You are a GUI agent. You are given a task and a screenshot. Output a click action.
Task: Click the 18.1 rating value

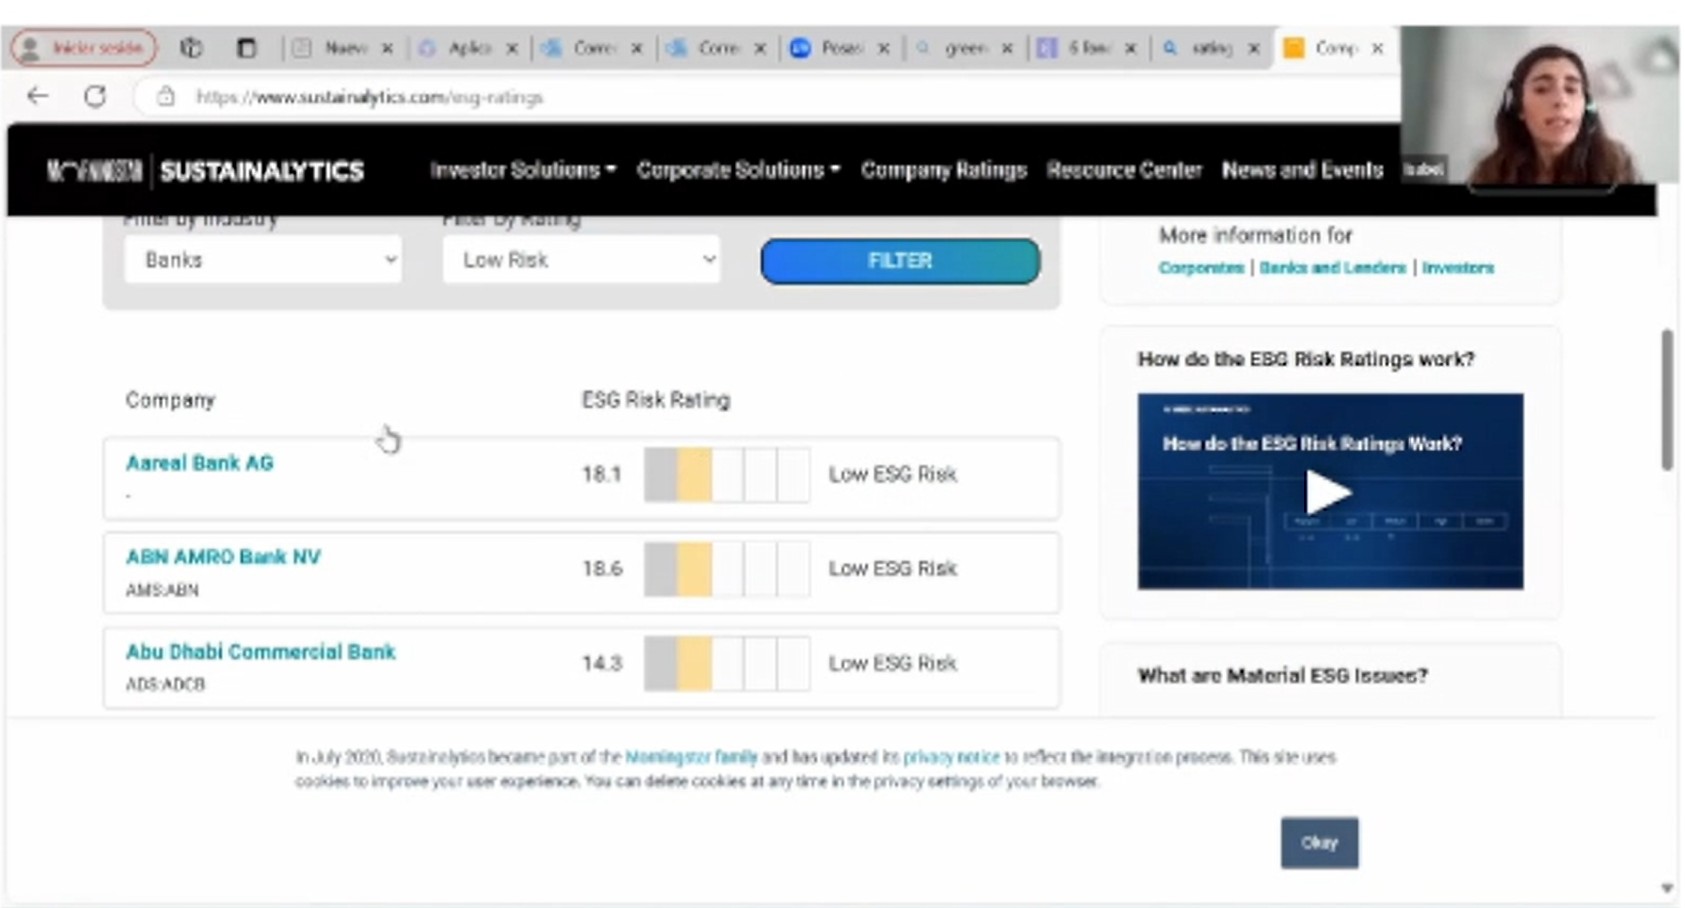point(602,474)
